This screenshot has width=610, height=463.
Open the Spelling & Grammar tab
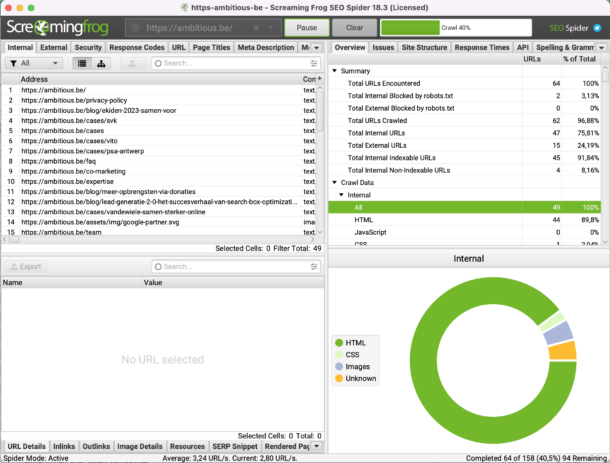[x=565, y=47]
